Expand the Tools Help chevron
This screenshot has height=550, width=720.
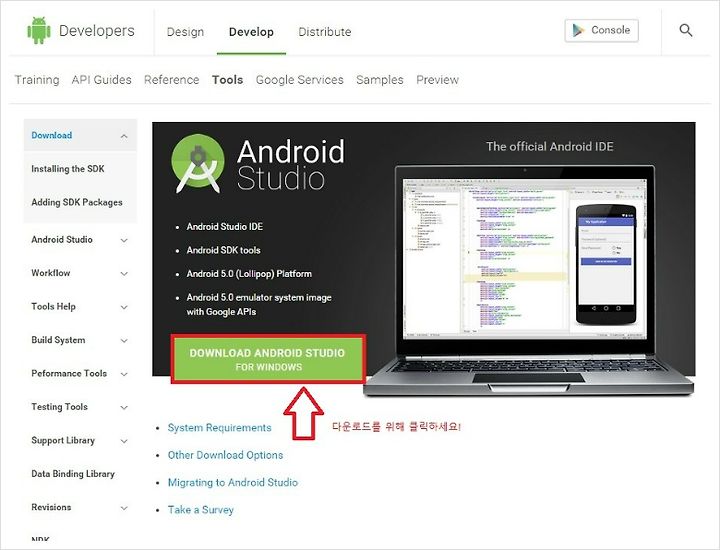coord(124,307)
